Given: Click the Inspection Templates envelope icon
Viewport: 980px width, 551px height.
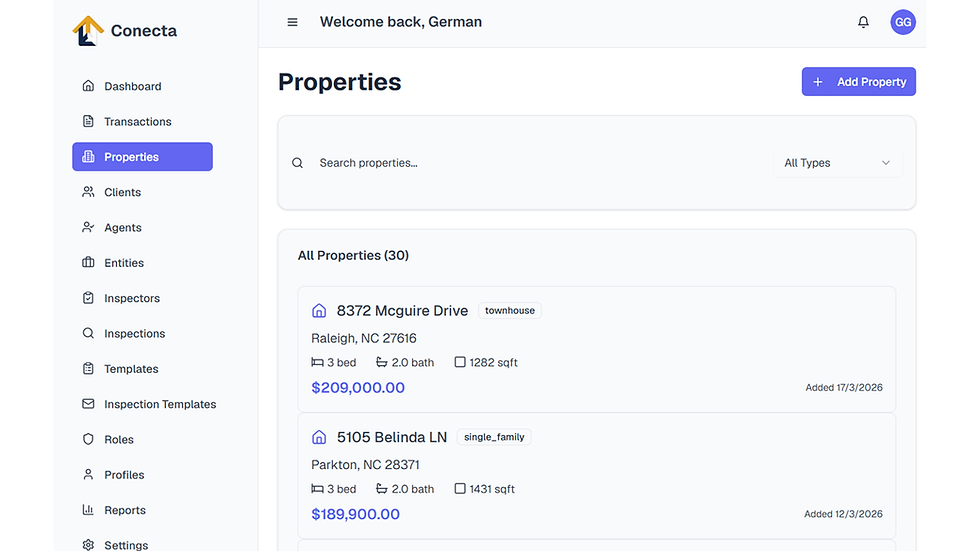Looking at the screenshot, I should point(88,404).
